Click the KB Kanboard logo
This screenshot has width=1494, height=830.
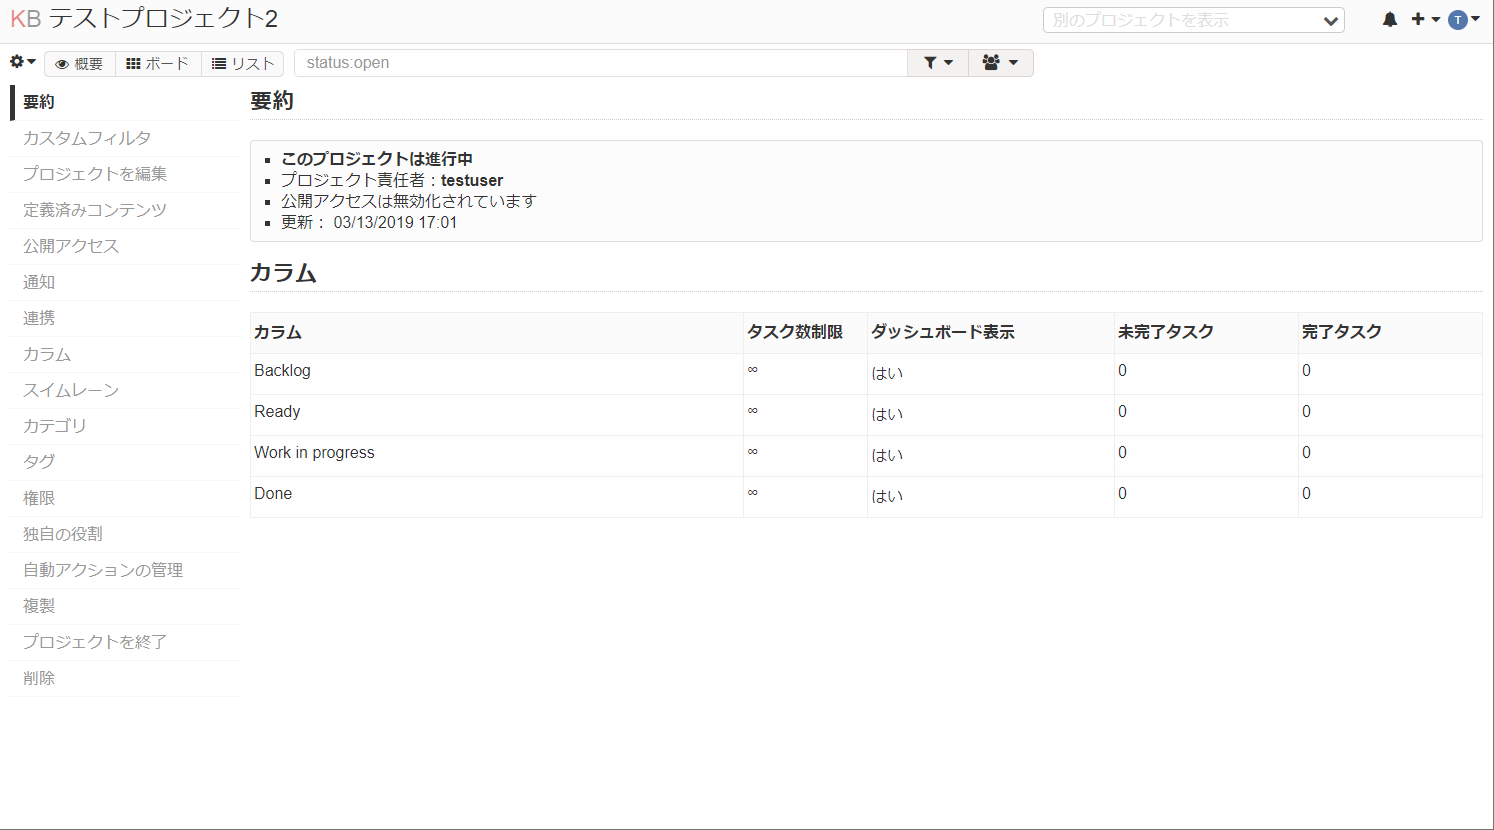pos(23,19)
